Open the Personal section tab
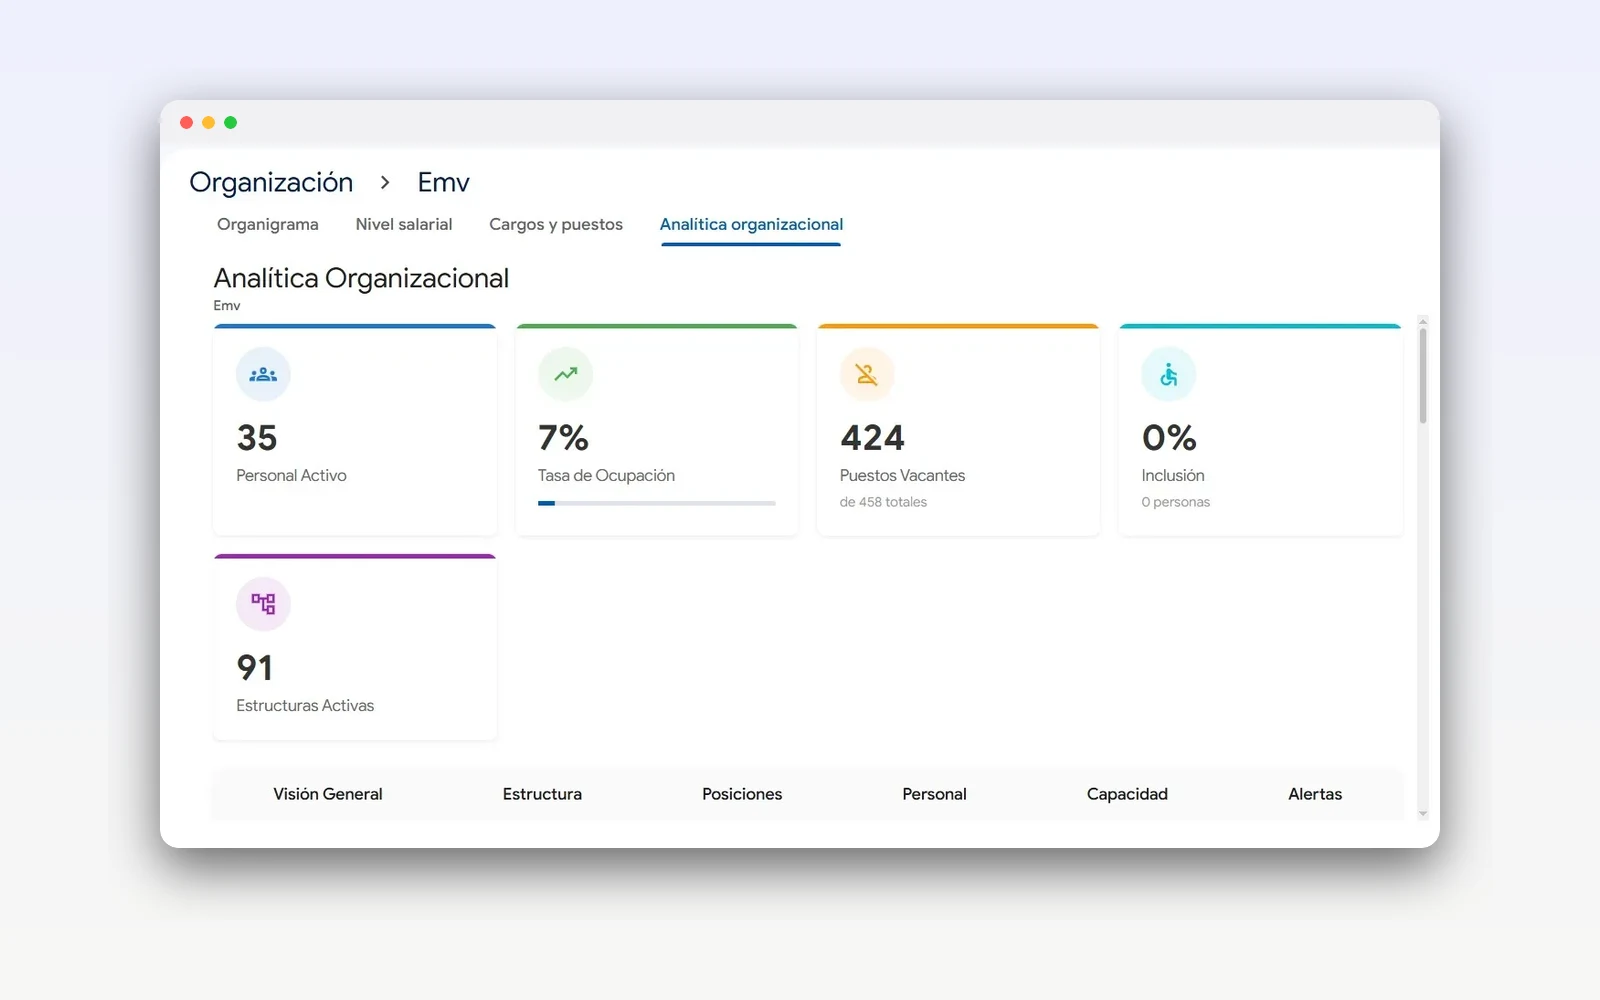Screen dimensions: 1600x1000 (x=934, y=794)
